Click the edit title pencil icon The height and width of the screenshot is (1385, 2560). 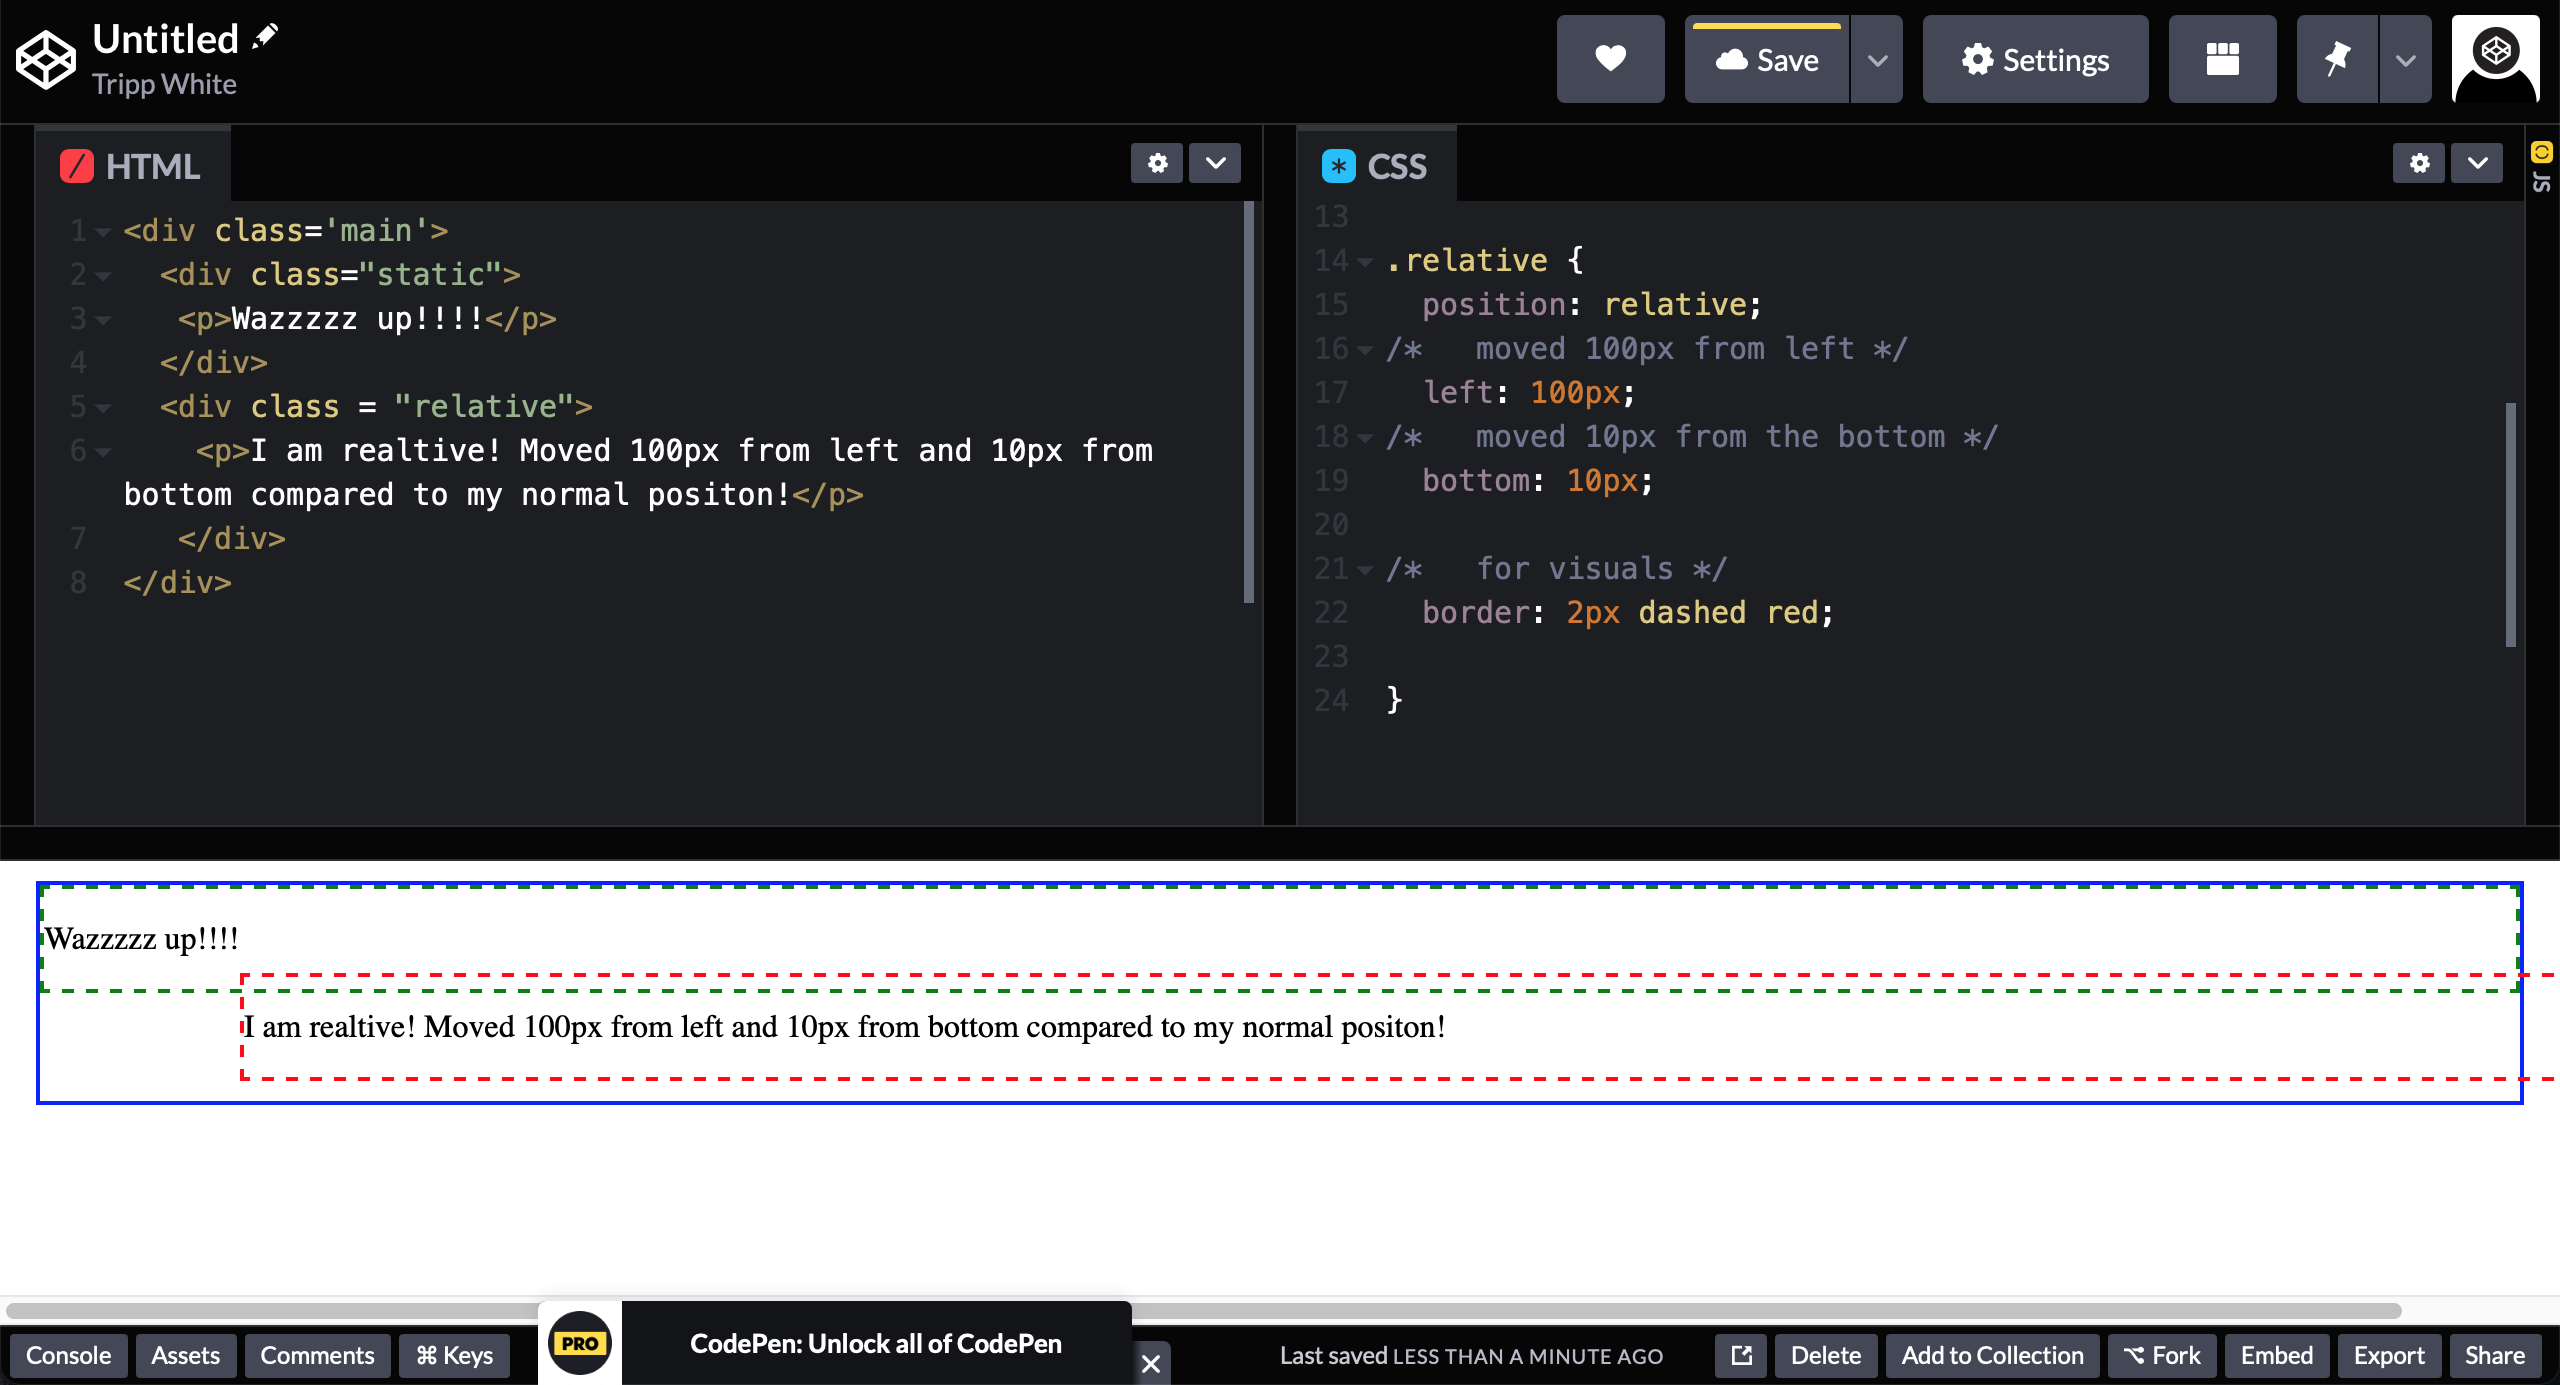pos(265,37)
